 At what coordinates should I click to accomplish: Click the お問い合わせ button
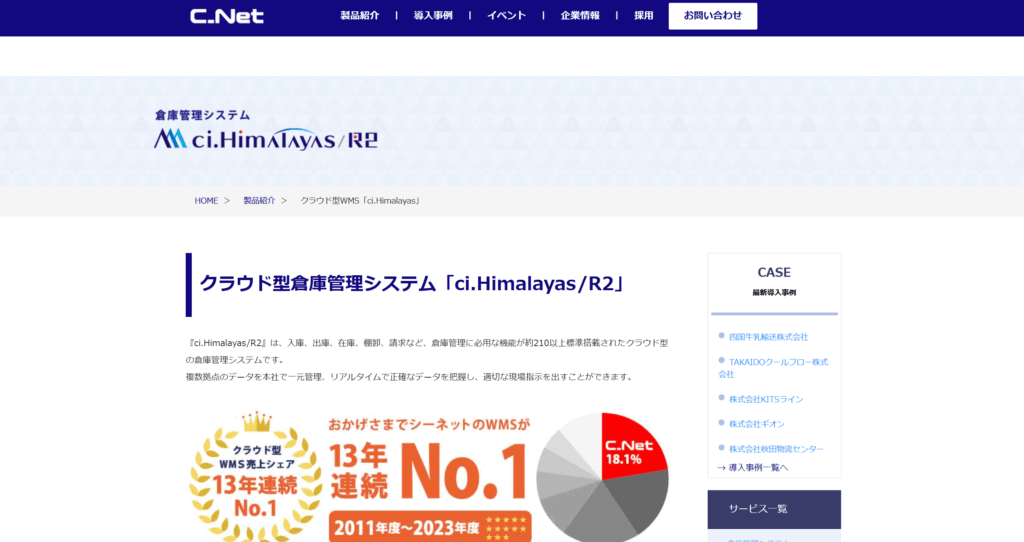712,16
